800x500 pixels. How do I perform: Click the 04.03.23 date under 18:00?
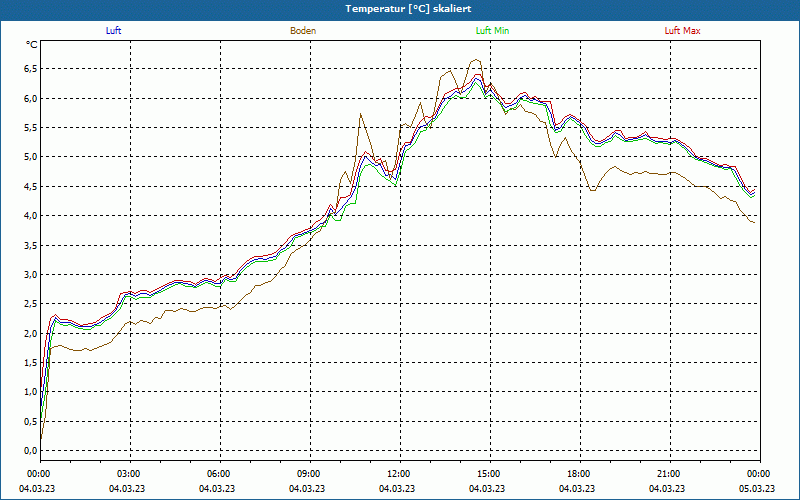(577, 488)
